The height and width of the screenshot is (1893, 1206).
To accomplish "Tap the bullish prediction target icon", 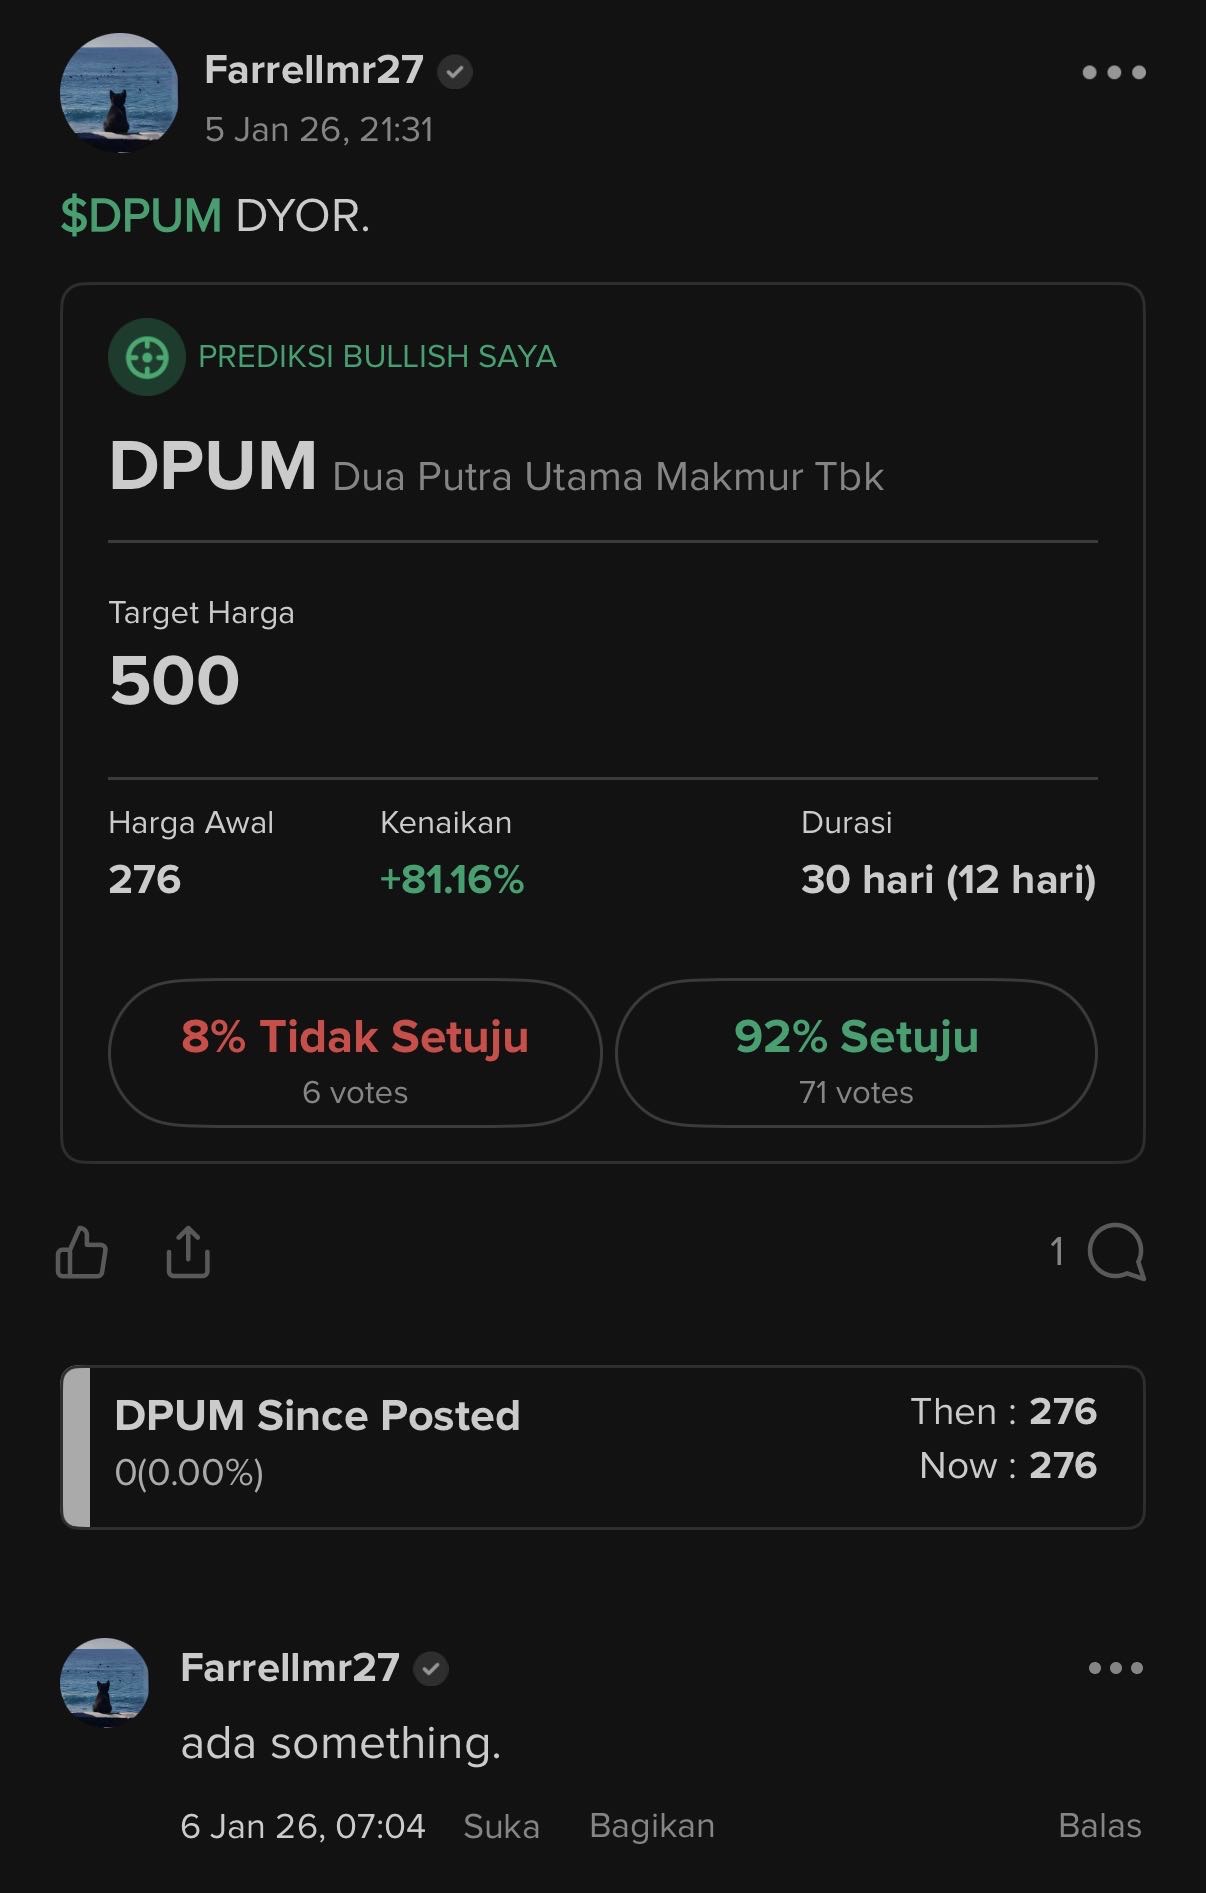I will [x=147, y=357].
